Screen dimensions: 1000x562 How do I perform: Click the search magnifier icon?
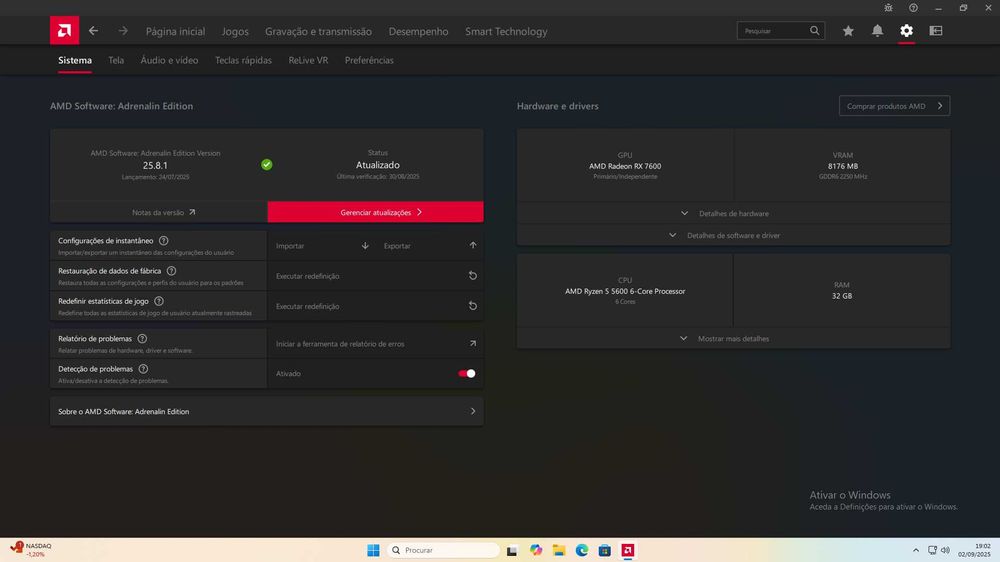814,31
